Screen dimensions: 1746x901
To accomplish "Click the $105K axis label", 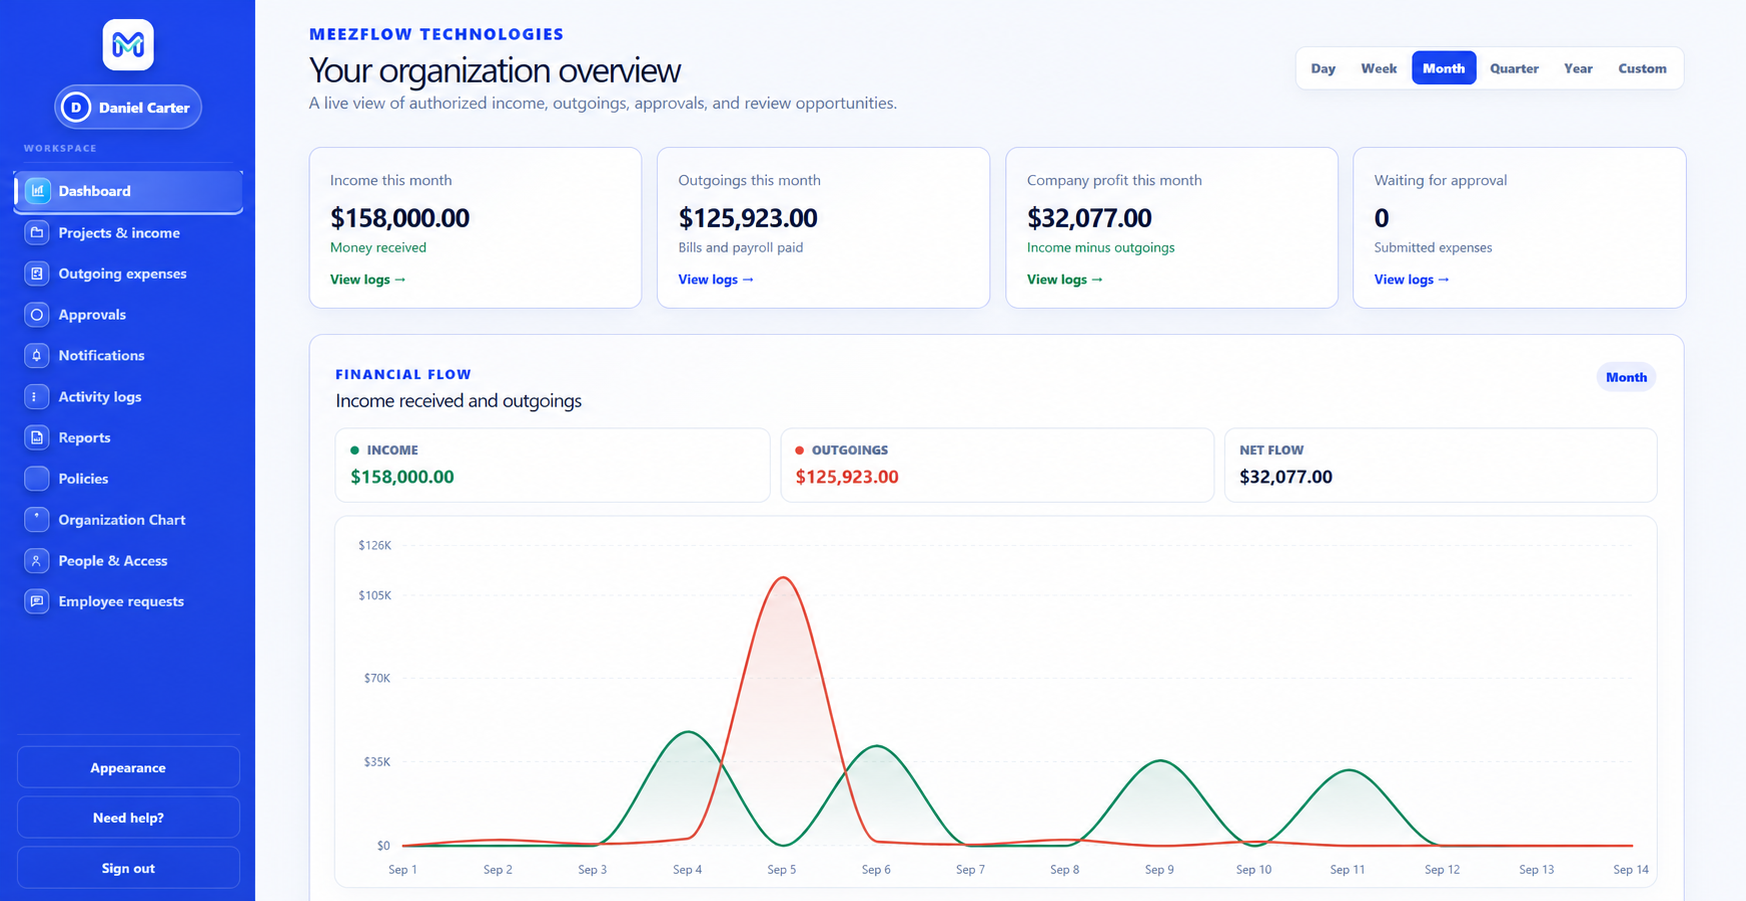I will click(375, 595).
